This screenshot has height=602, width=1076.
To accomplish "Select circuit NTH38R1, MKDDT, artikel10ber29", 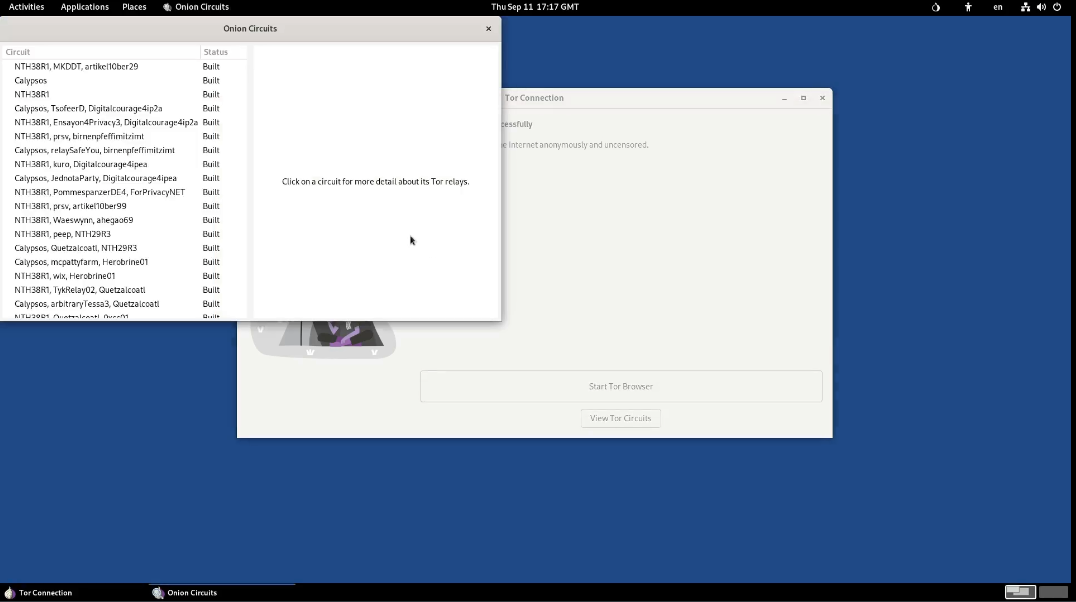I will click(76, 67).
